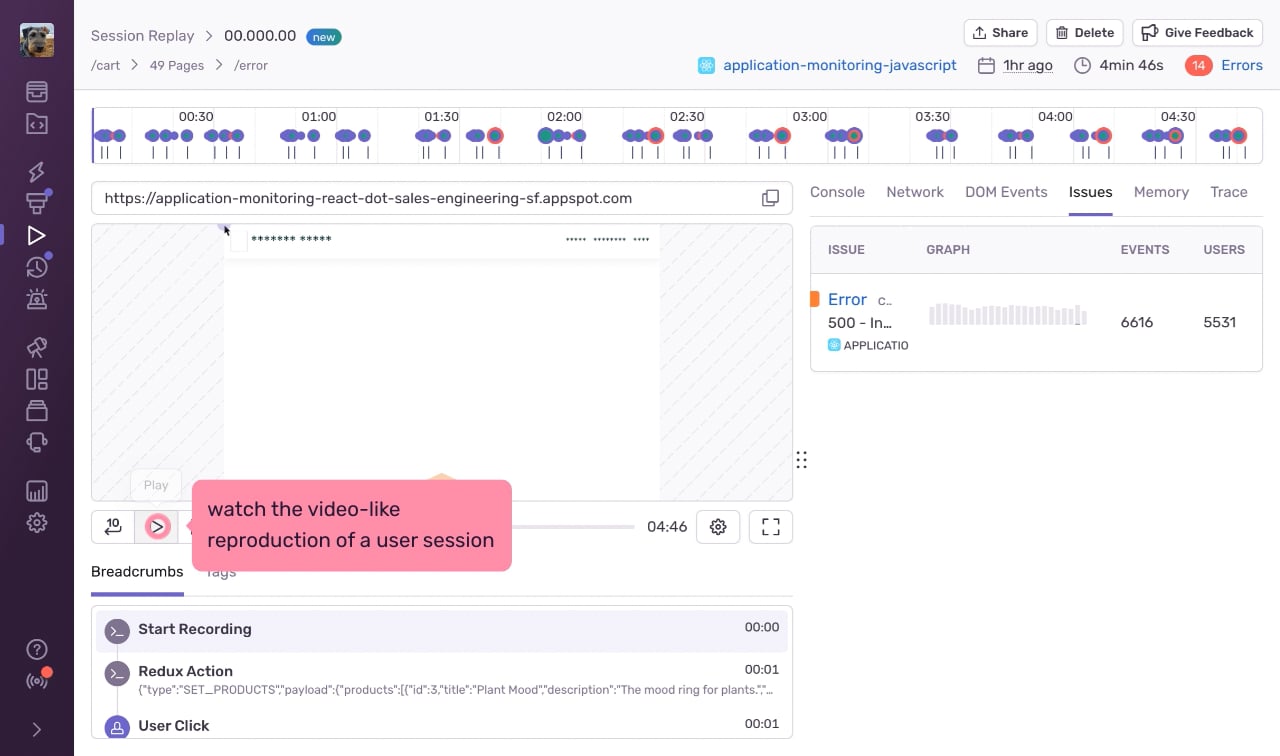This screenshot has width=1280, height=756.
Task: Play the session replay
Action: point(157,527)
